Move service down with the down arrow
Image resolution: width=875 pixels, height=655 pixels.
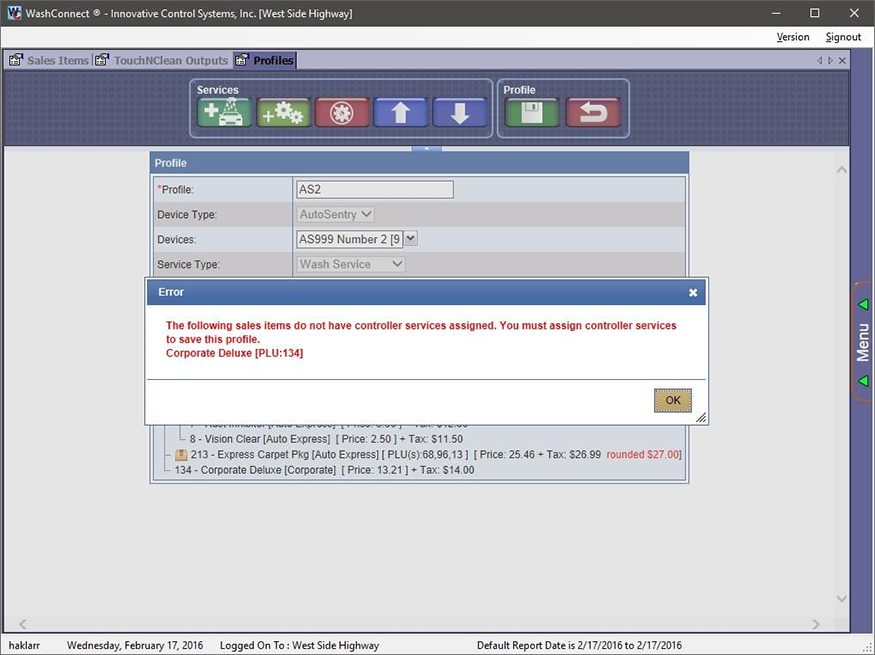(459, 112)
